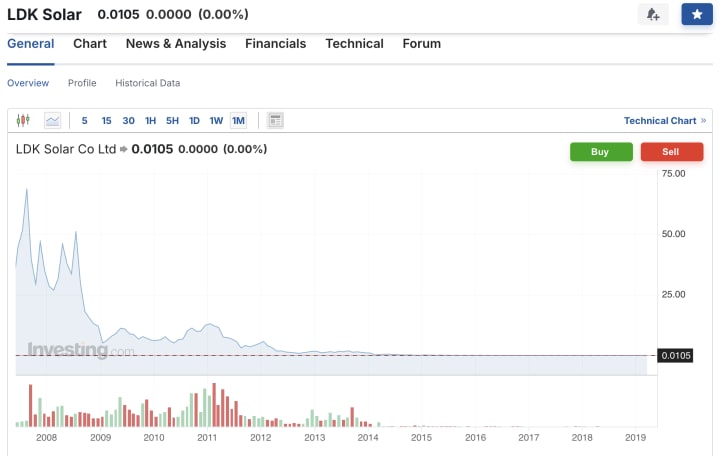The width and height of the screenshot is (720, 456).
Task: Select the Profile sub-tab
Action: click(82, 83)
